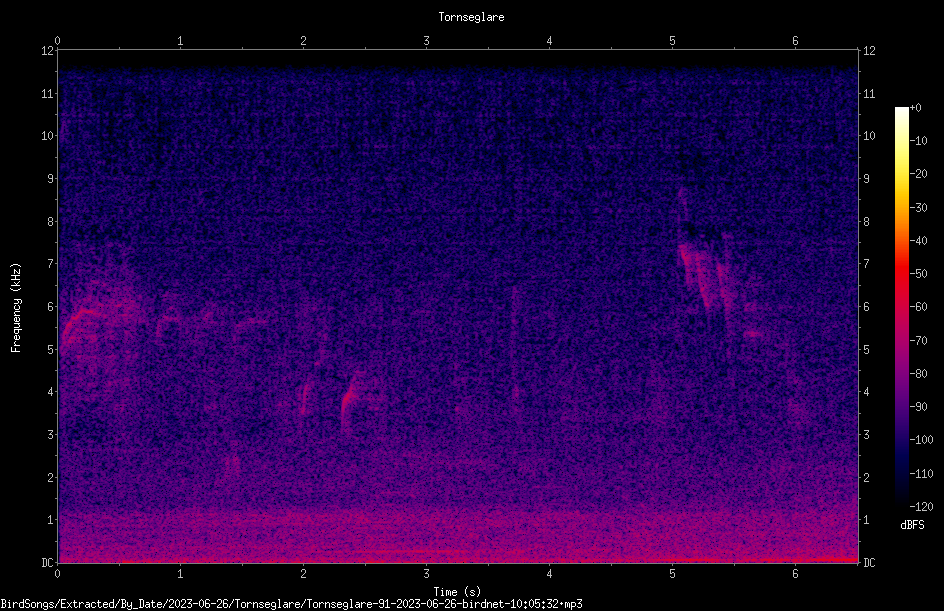Click the 3 second tick on the top time axis

click(426, 41)
